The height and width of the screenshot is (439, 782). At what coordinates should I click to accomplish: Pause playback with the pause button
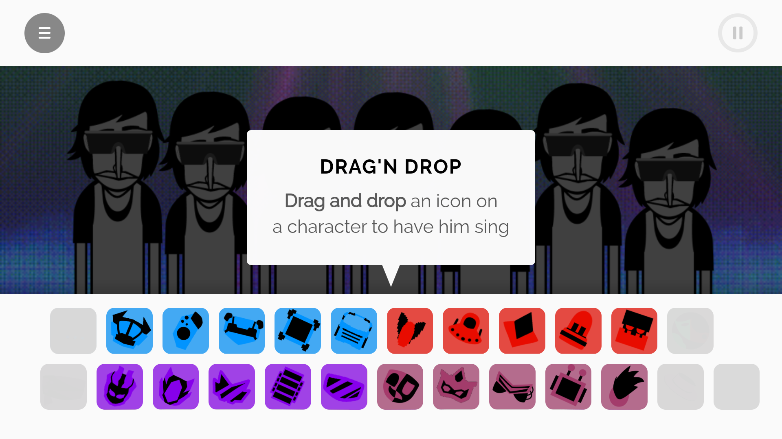pos(738,33)
